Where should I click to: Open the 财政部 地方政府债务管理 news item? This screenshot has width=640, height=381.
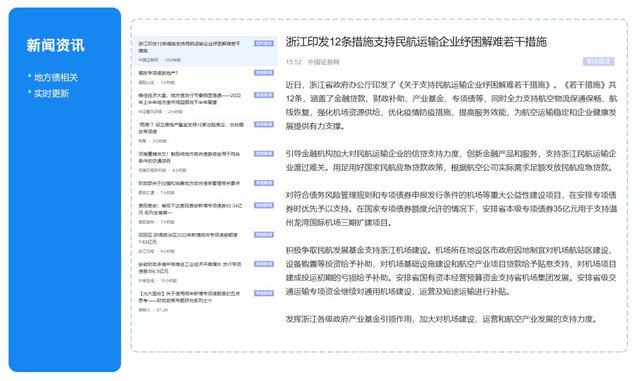[206, 187]
